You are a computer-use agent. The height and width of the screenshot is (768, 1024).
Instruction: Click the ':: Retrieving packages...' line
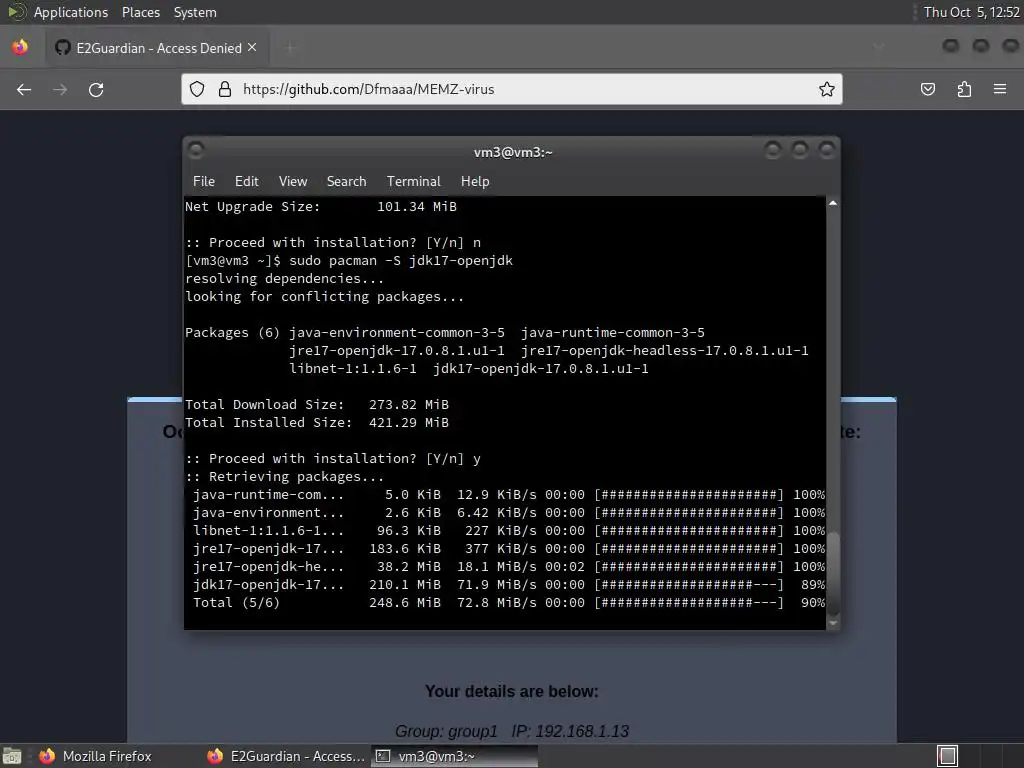click(x=284, y=477)
